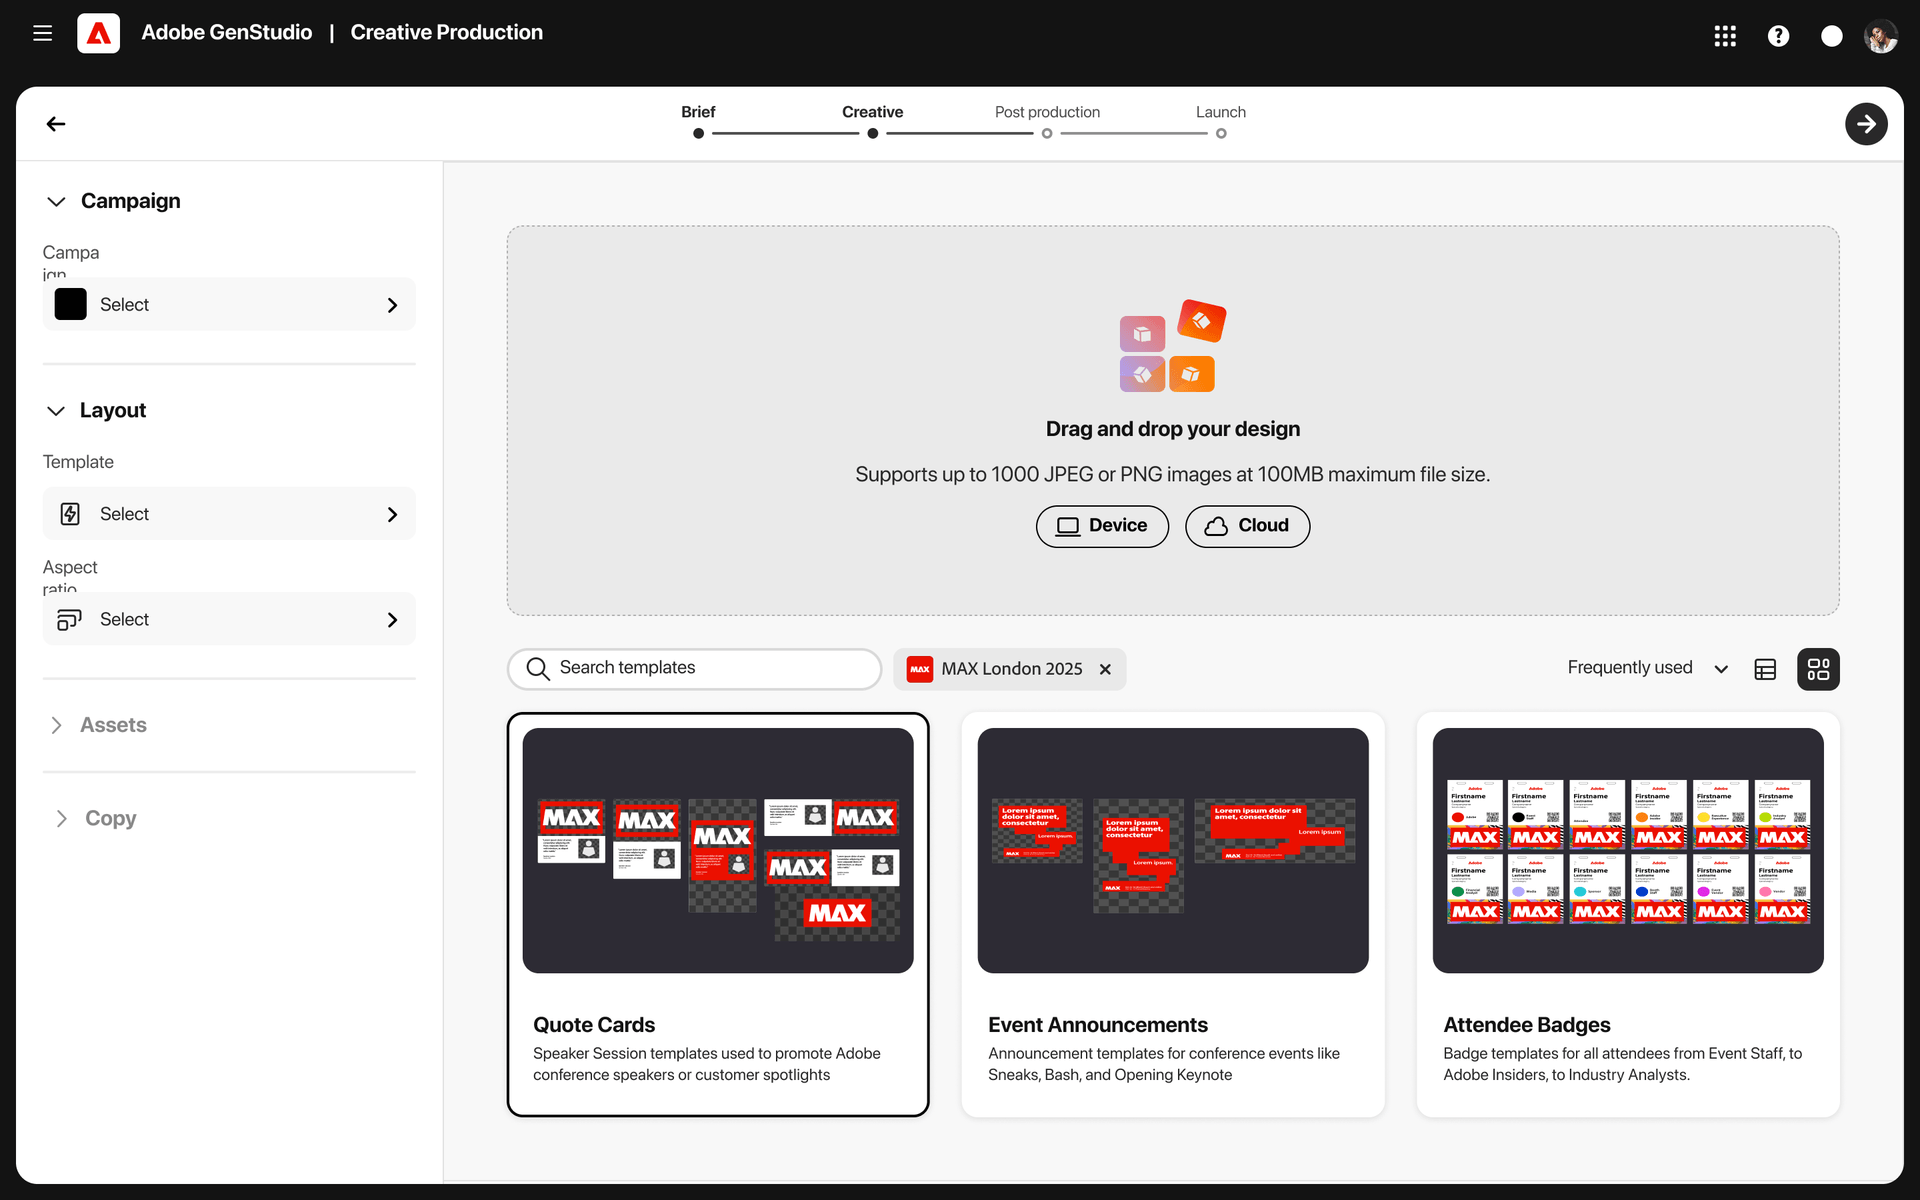Collapse the Layout section
Image resolution: width=1920 pixels, height=1200 pixels.
click(x=56, y=411)
